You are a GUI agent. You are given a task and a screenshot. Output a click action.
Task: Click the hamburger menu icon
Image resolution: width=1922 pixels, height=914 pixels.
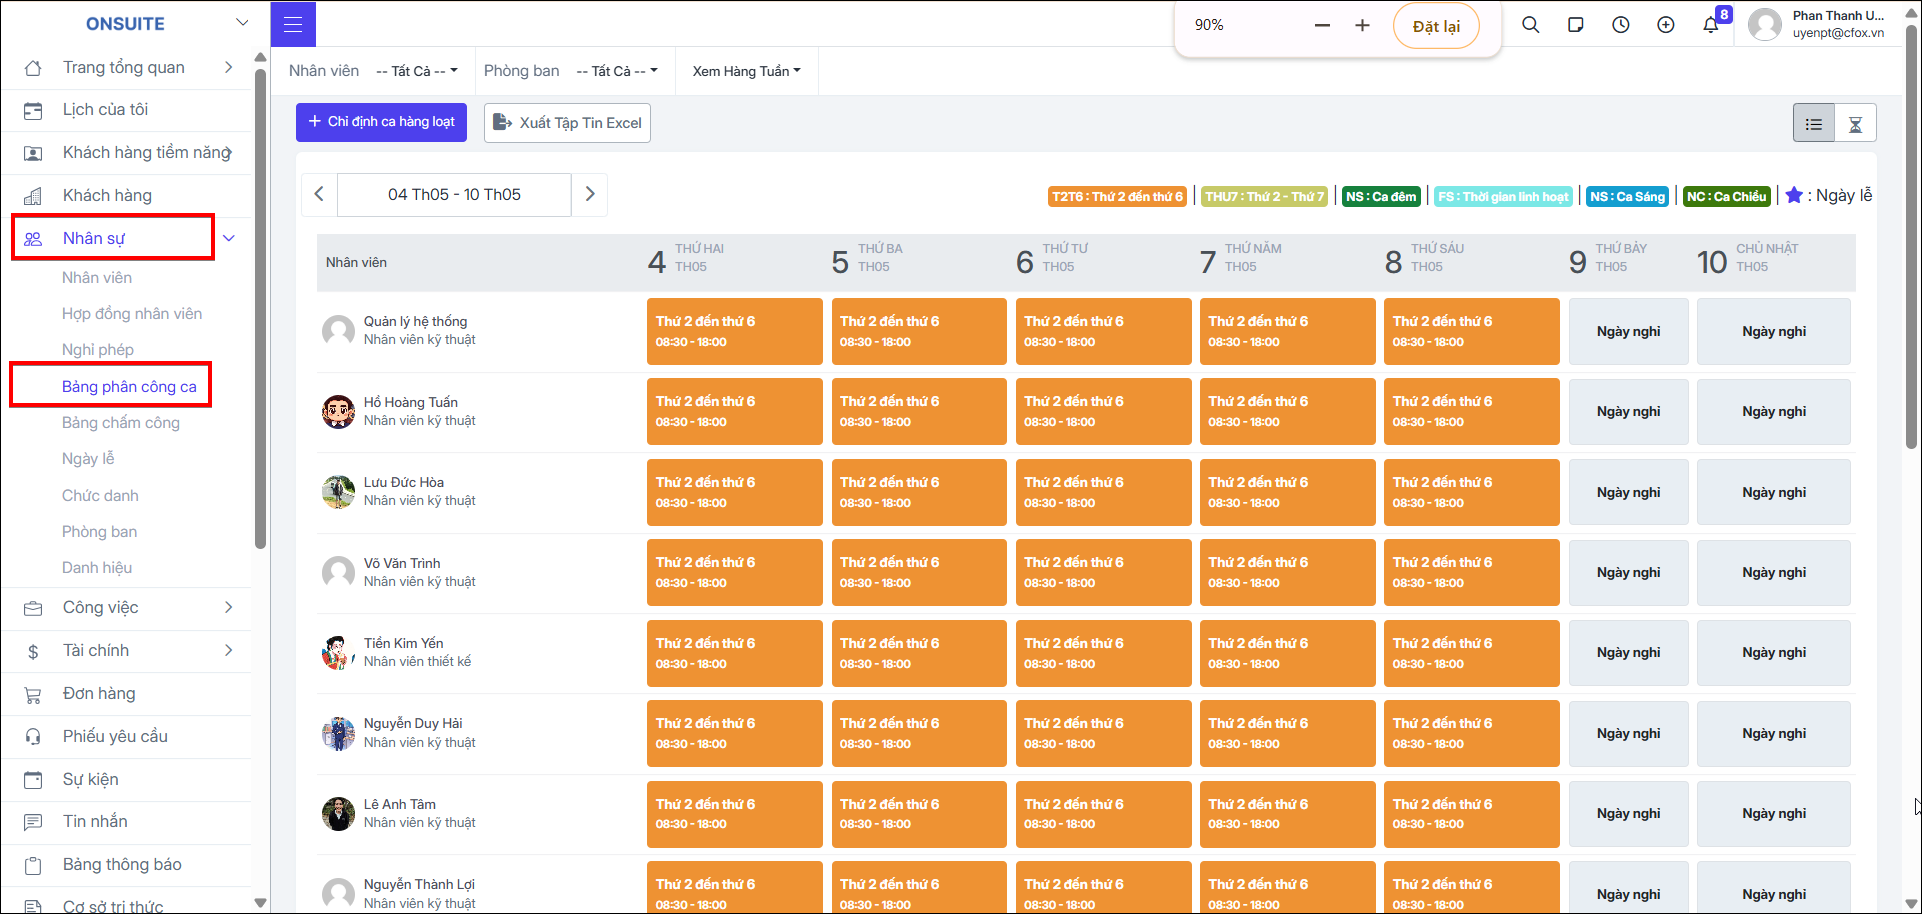(x=293, y=24)
